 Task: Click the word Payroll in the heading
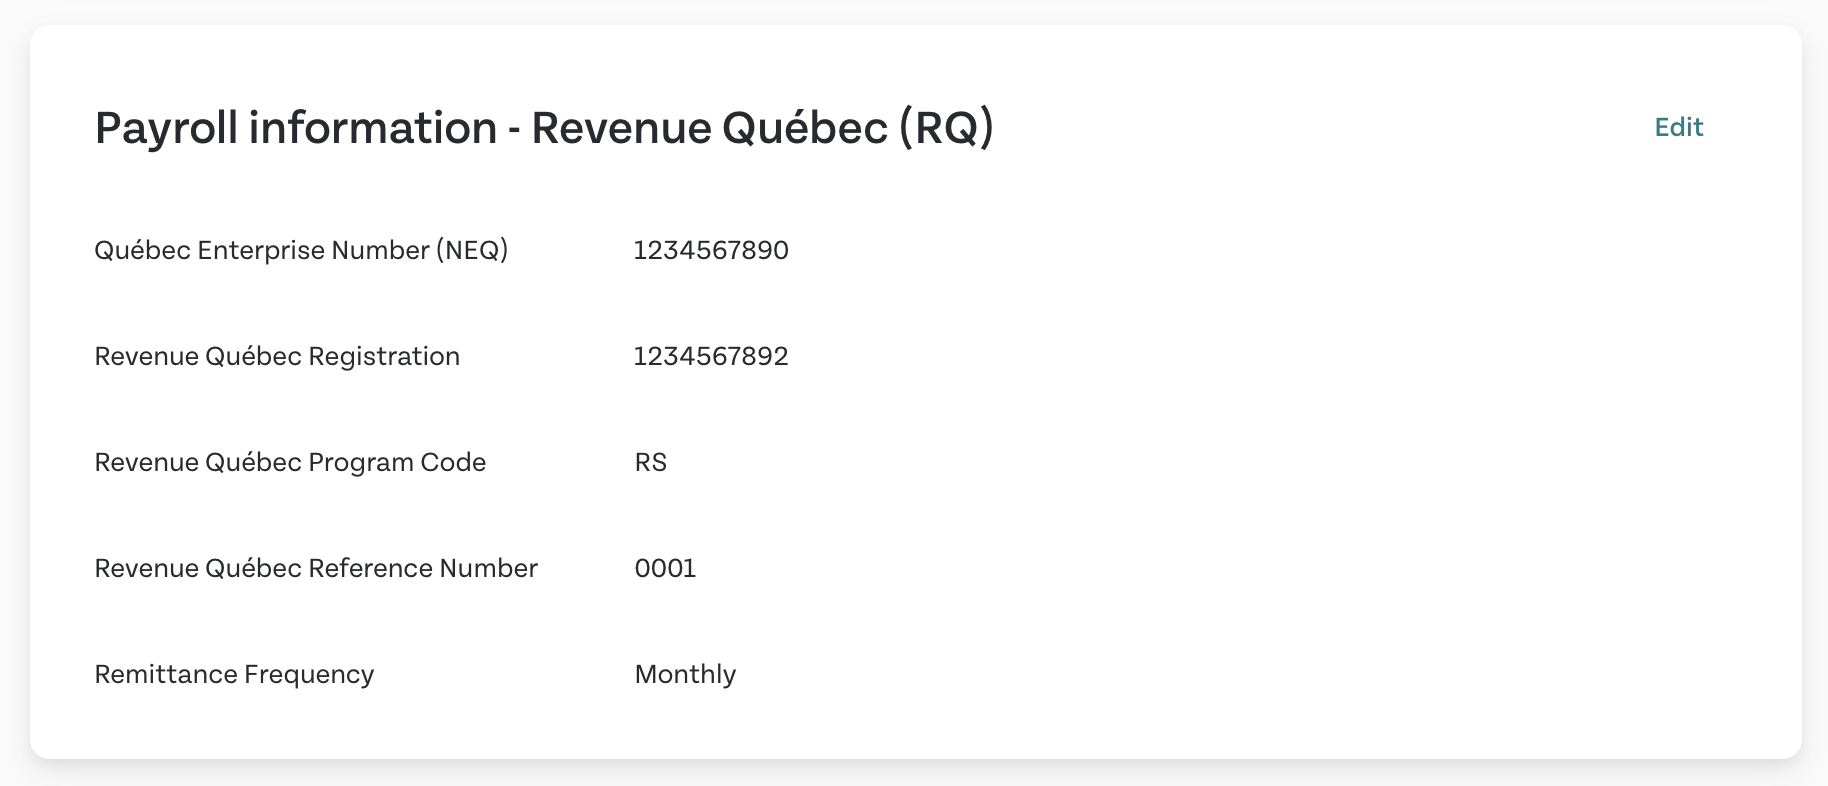coord(166,128)
